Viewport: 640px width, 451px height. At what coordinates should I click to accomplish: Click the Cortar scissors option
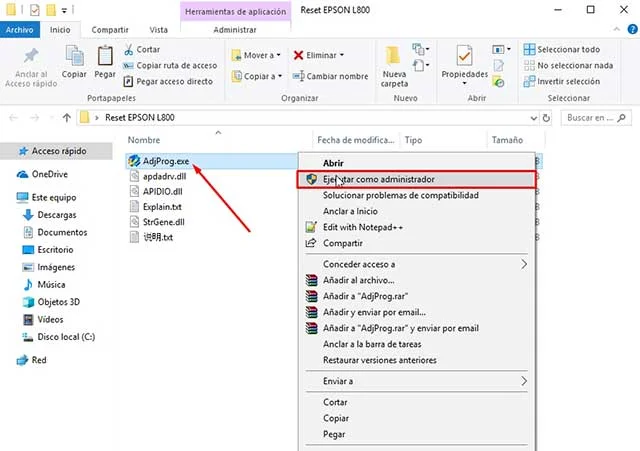(146, 49)
